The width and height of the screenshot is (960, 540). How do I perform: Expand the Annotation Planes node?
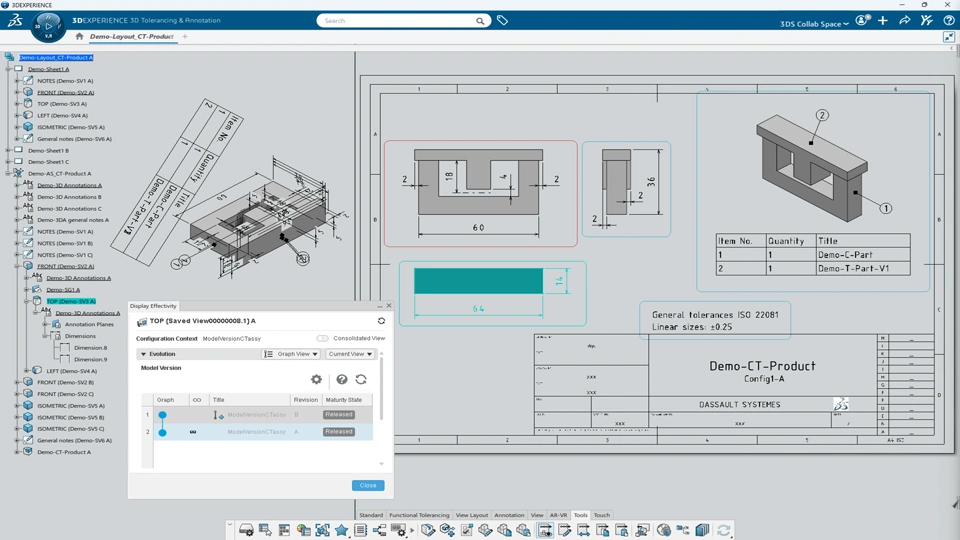point(45,324)
